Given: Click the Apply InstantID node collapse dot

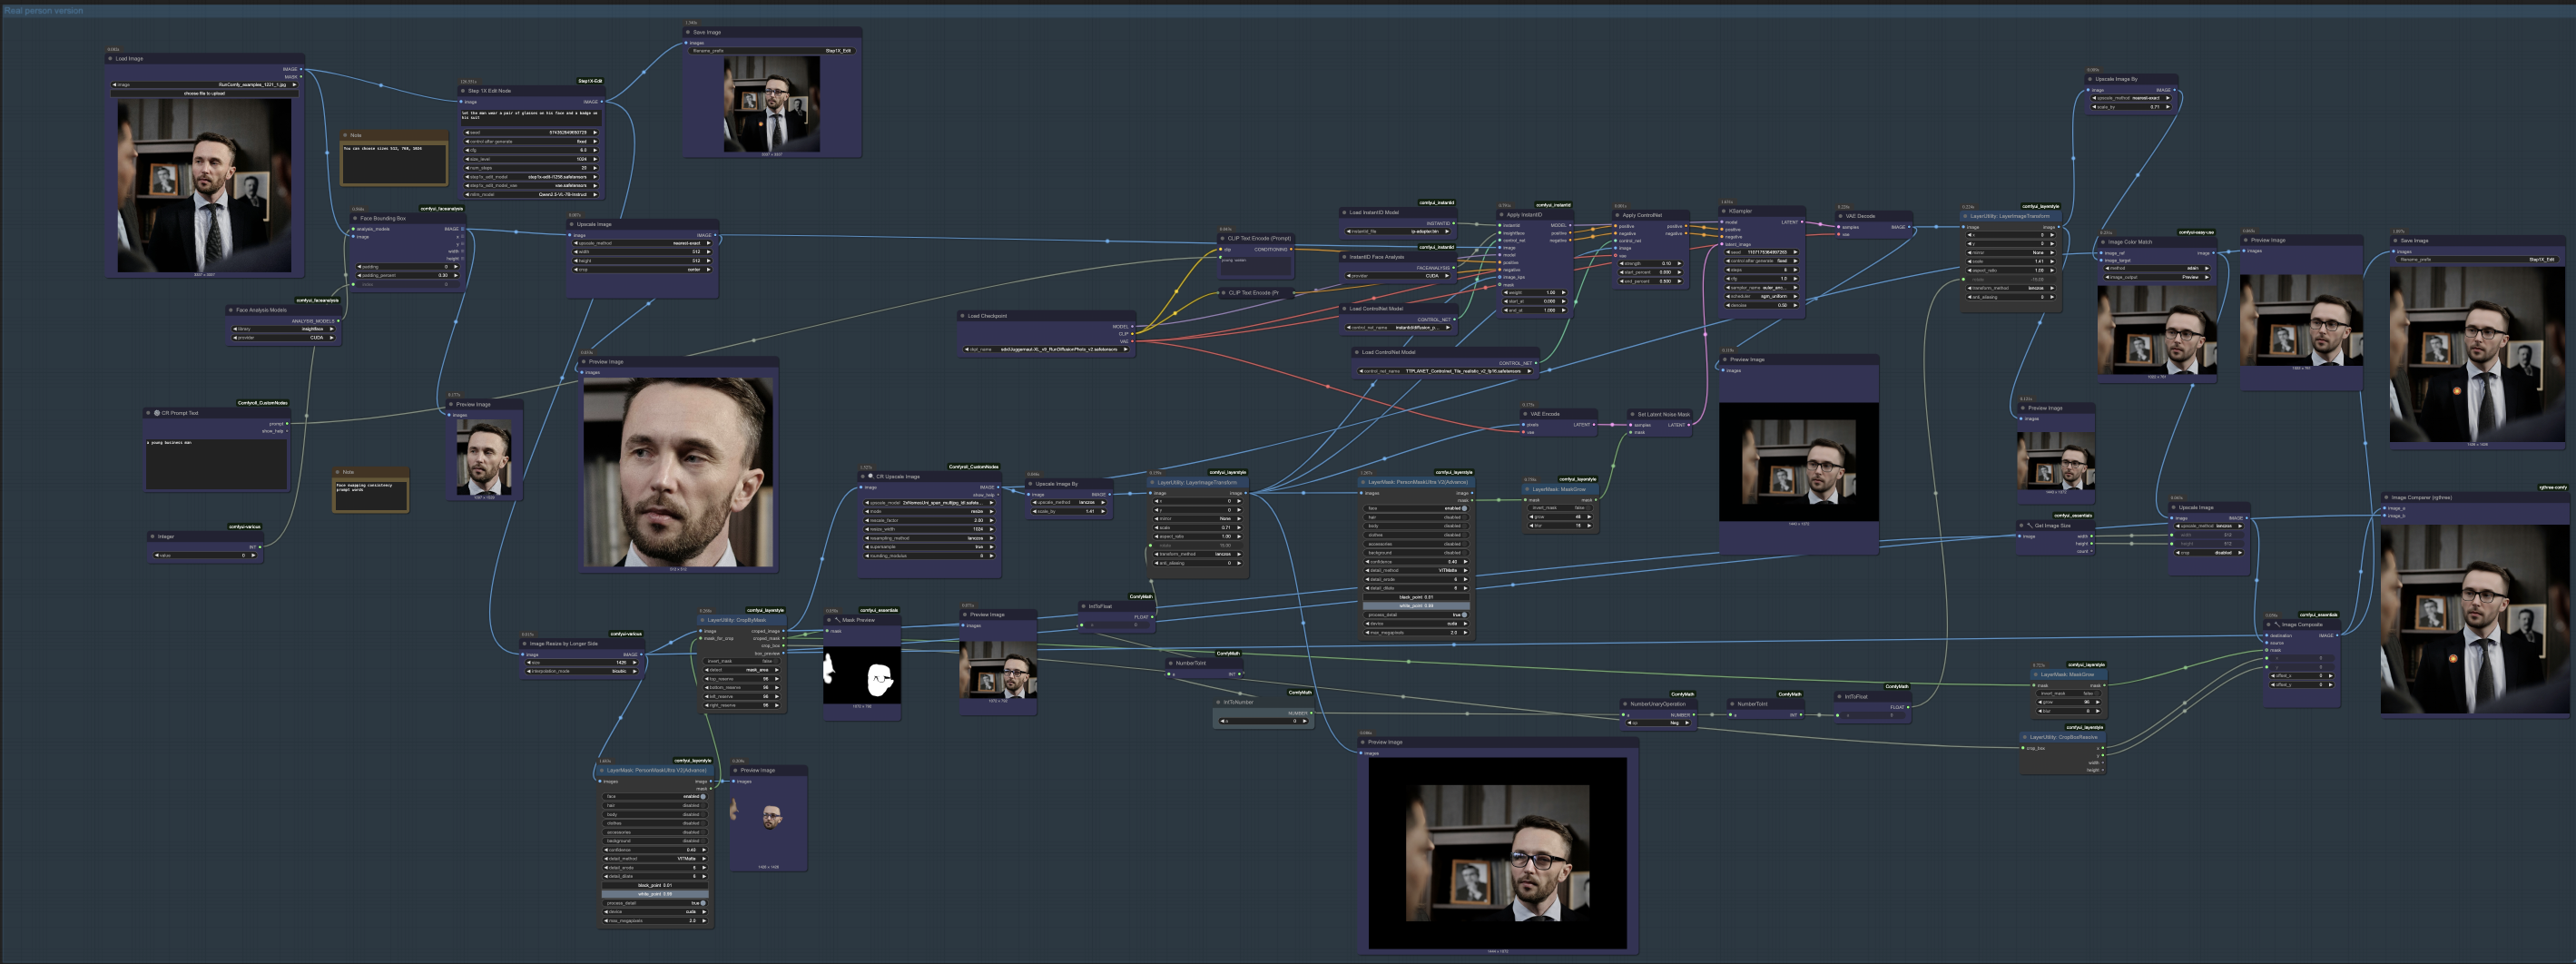Looking at the screenshot, I should pyautogui.click(x=1502, y=215).
